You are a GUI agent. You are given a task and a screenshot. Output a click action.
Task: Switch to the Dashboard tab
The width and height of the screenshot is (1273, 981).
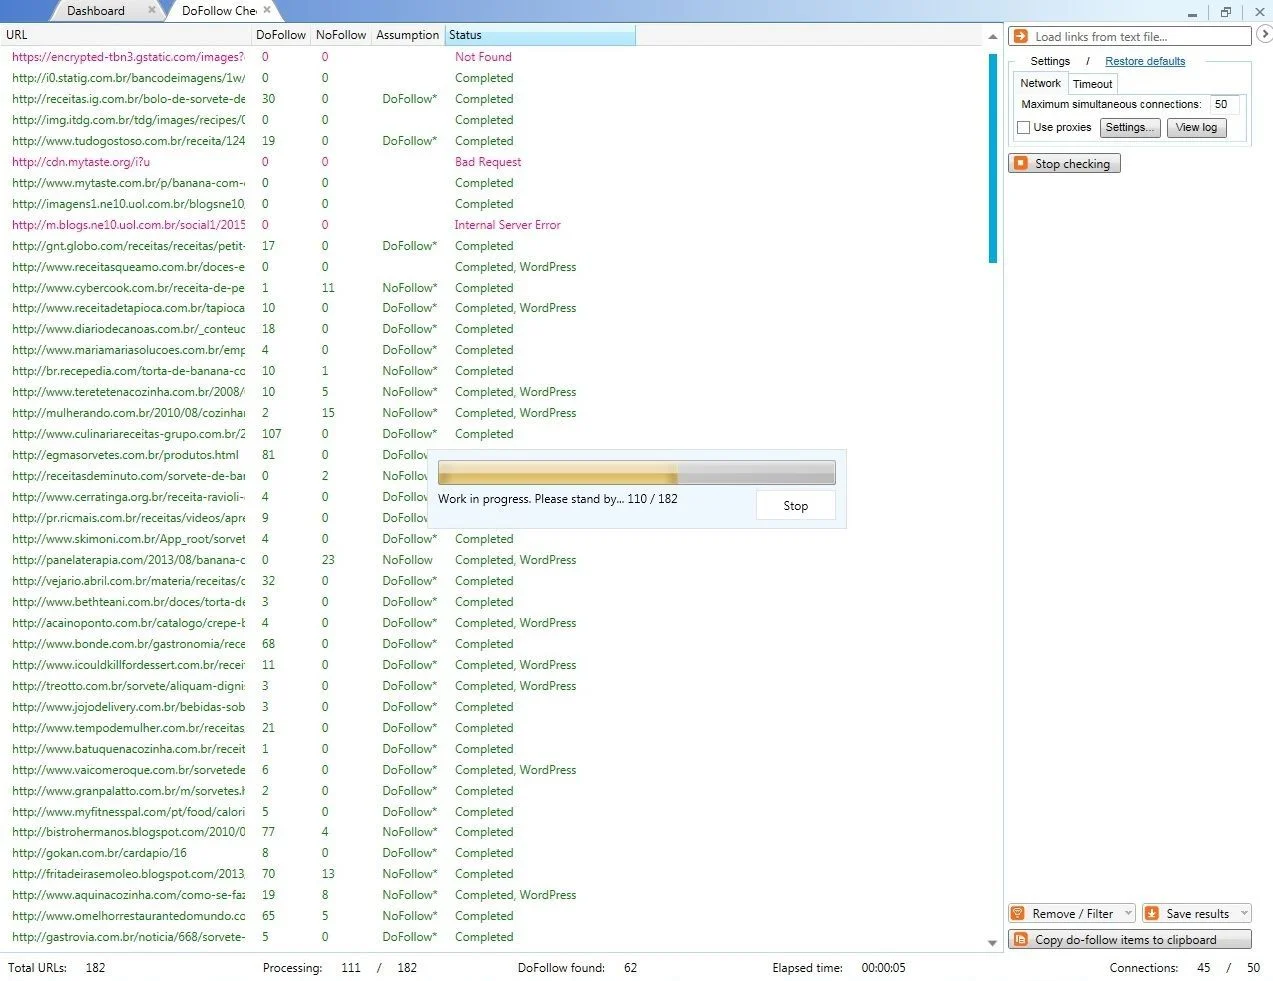click(96, 11)
